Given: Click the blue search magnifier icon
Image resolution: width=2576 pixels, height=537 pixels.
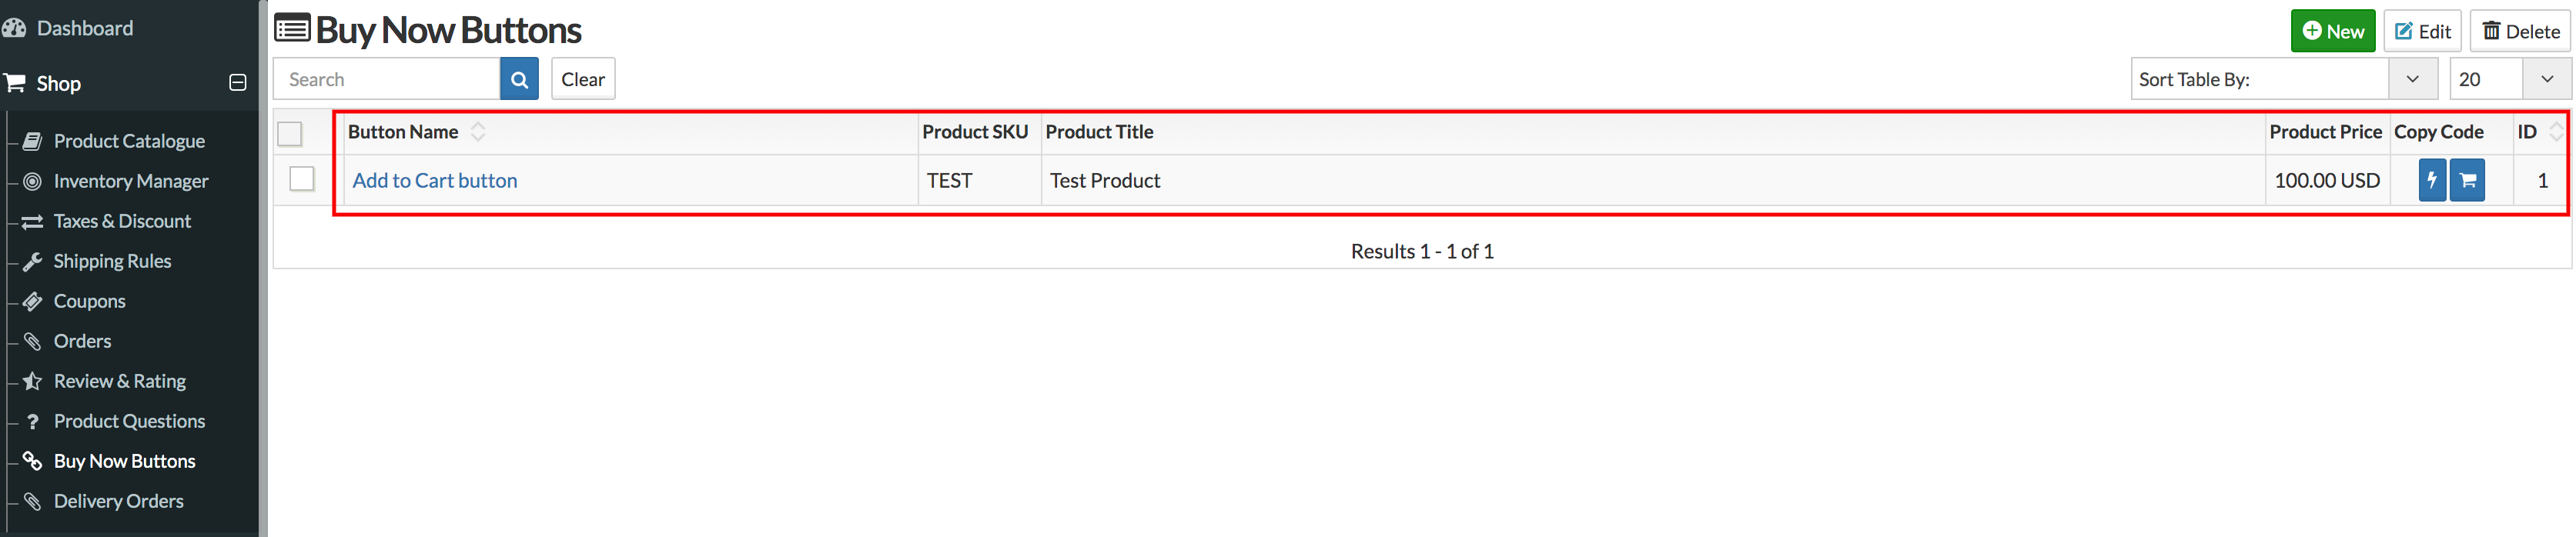Looking at the screenshot, I should tap(519, 79).
